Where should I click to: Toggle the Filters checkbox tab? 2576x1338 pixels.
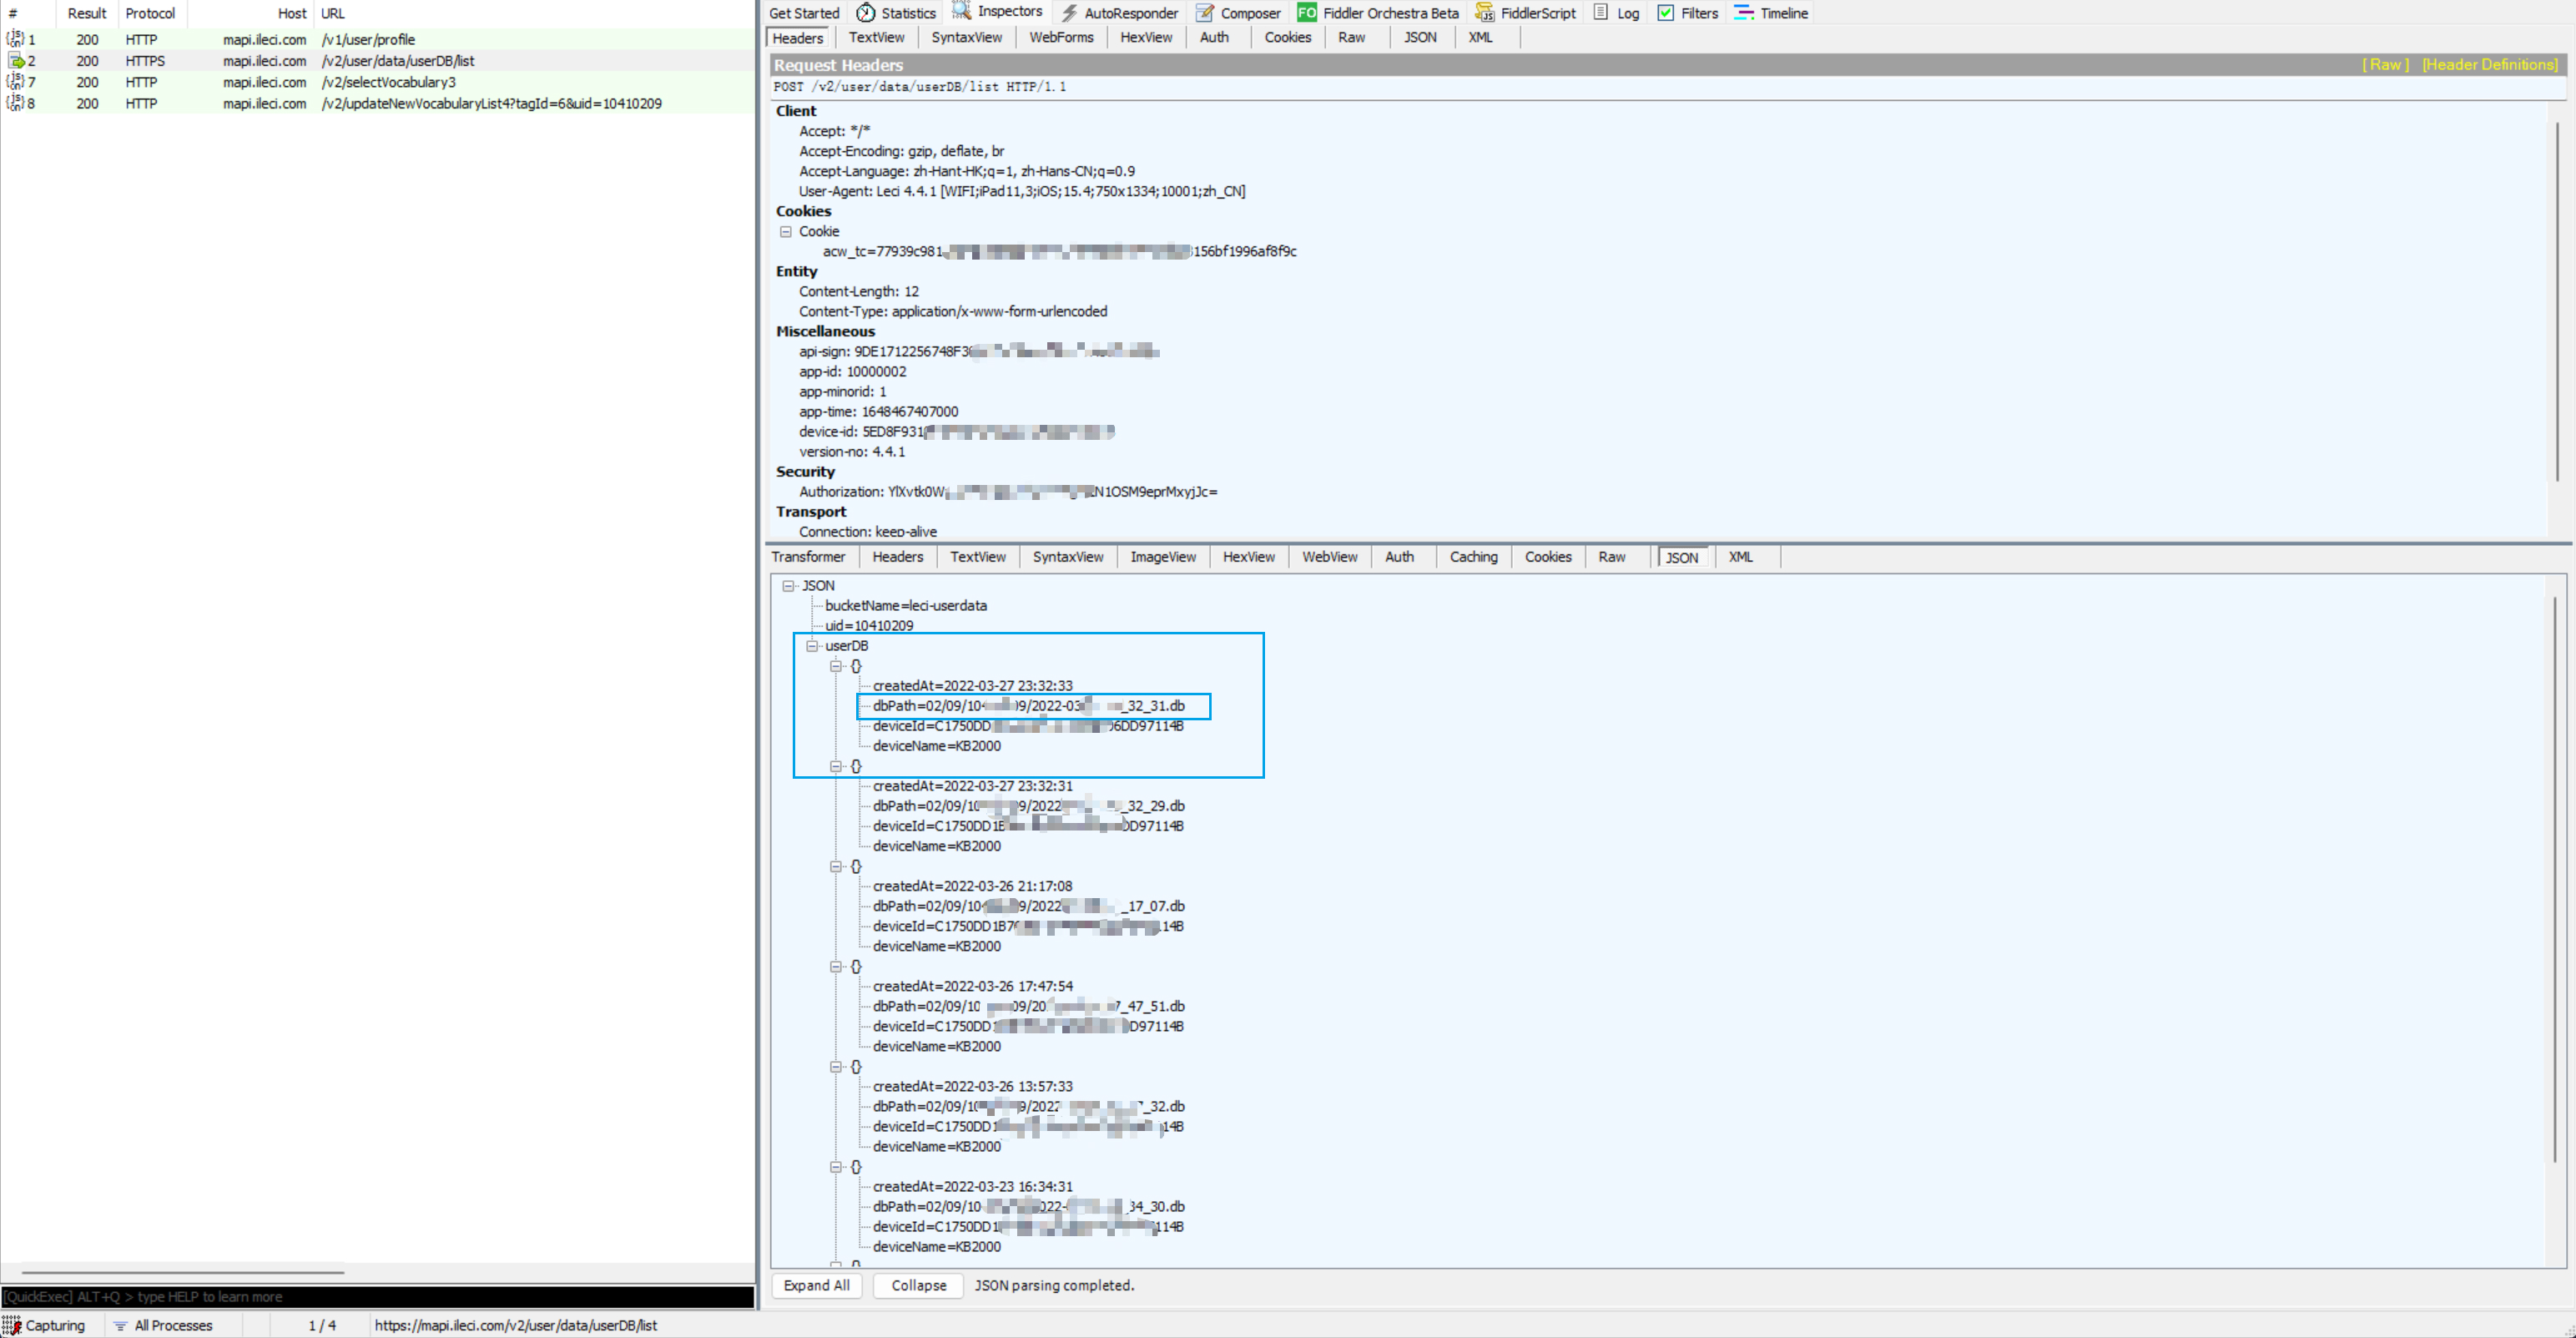point(1666,13)
